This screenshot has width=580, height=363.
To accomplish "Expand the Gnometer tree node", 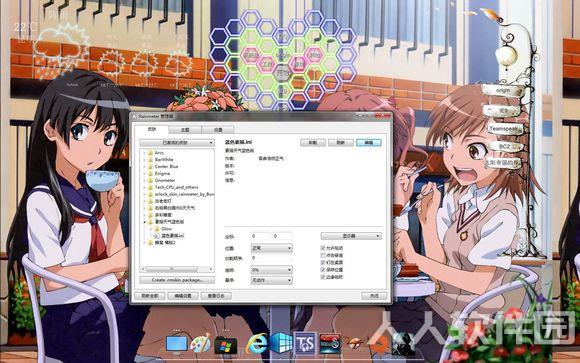I will point(144,180).
